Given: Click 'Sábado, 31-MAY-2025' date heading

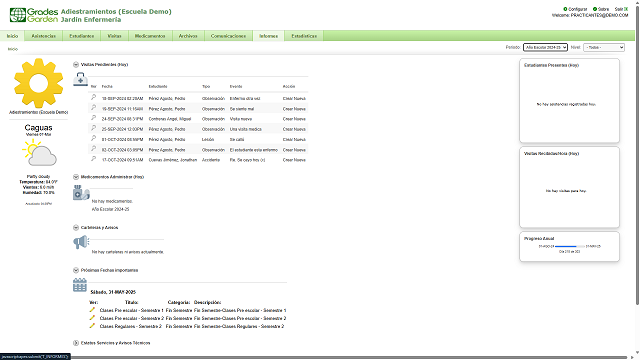Looking at the screenshot, I should click(113, 292).
